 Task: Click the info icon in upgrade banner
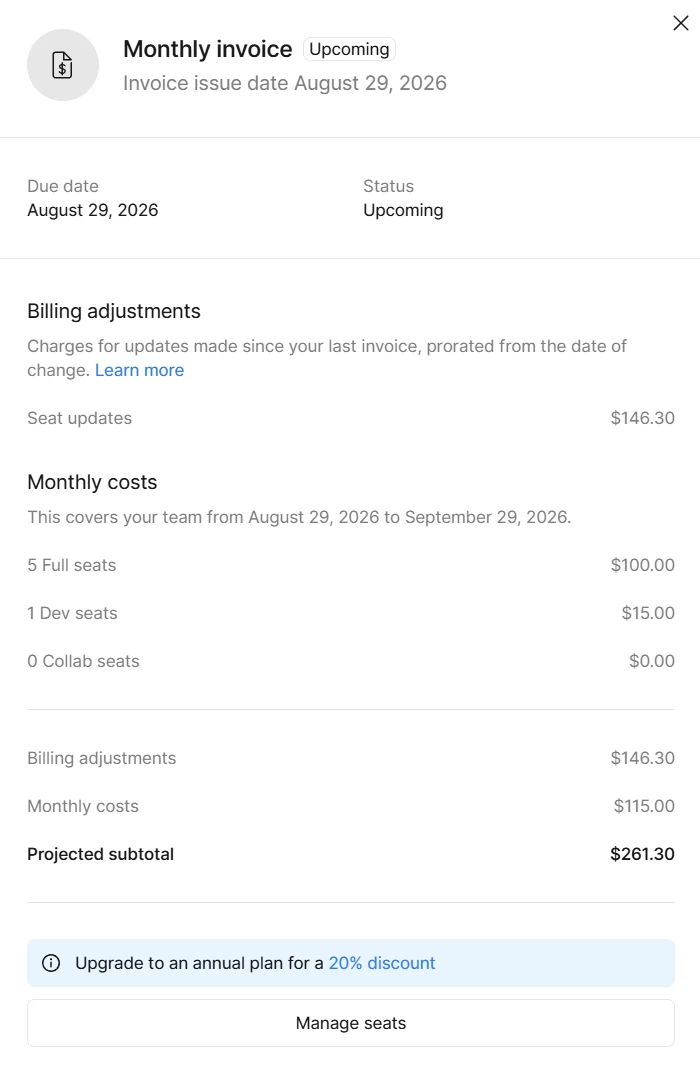(51, 963)
